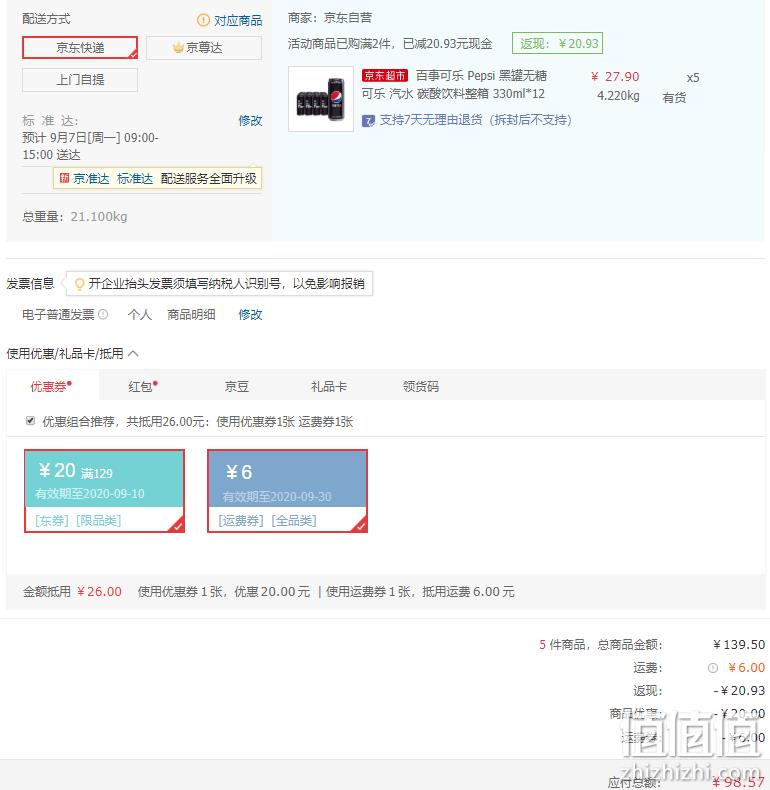Open the Pepsi product thumbnail
Screen dimensions: 770x790
320,99
